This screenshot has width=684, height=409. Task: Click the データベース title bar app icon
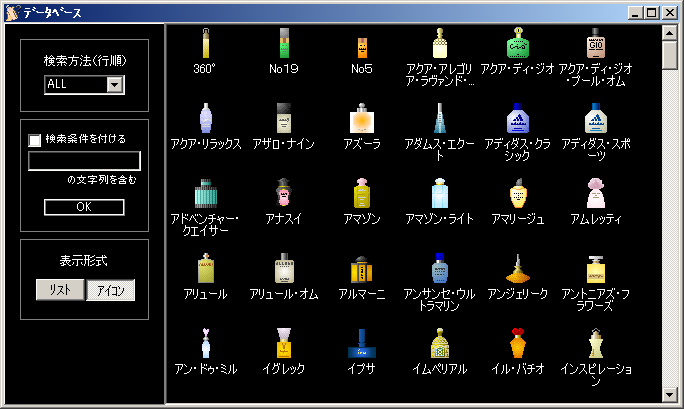coord(12,13)
